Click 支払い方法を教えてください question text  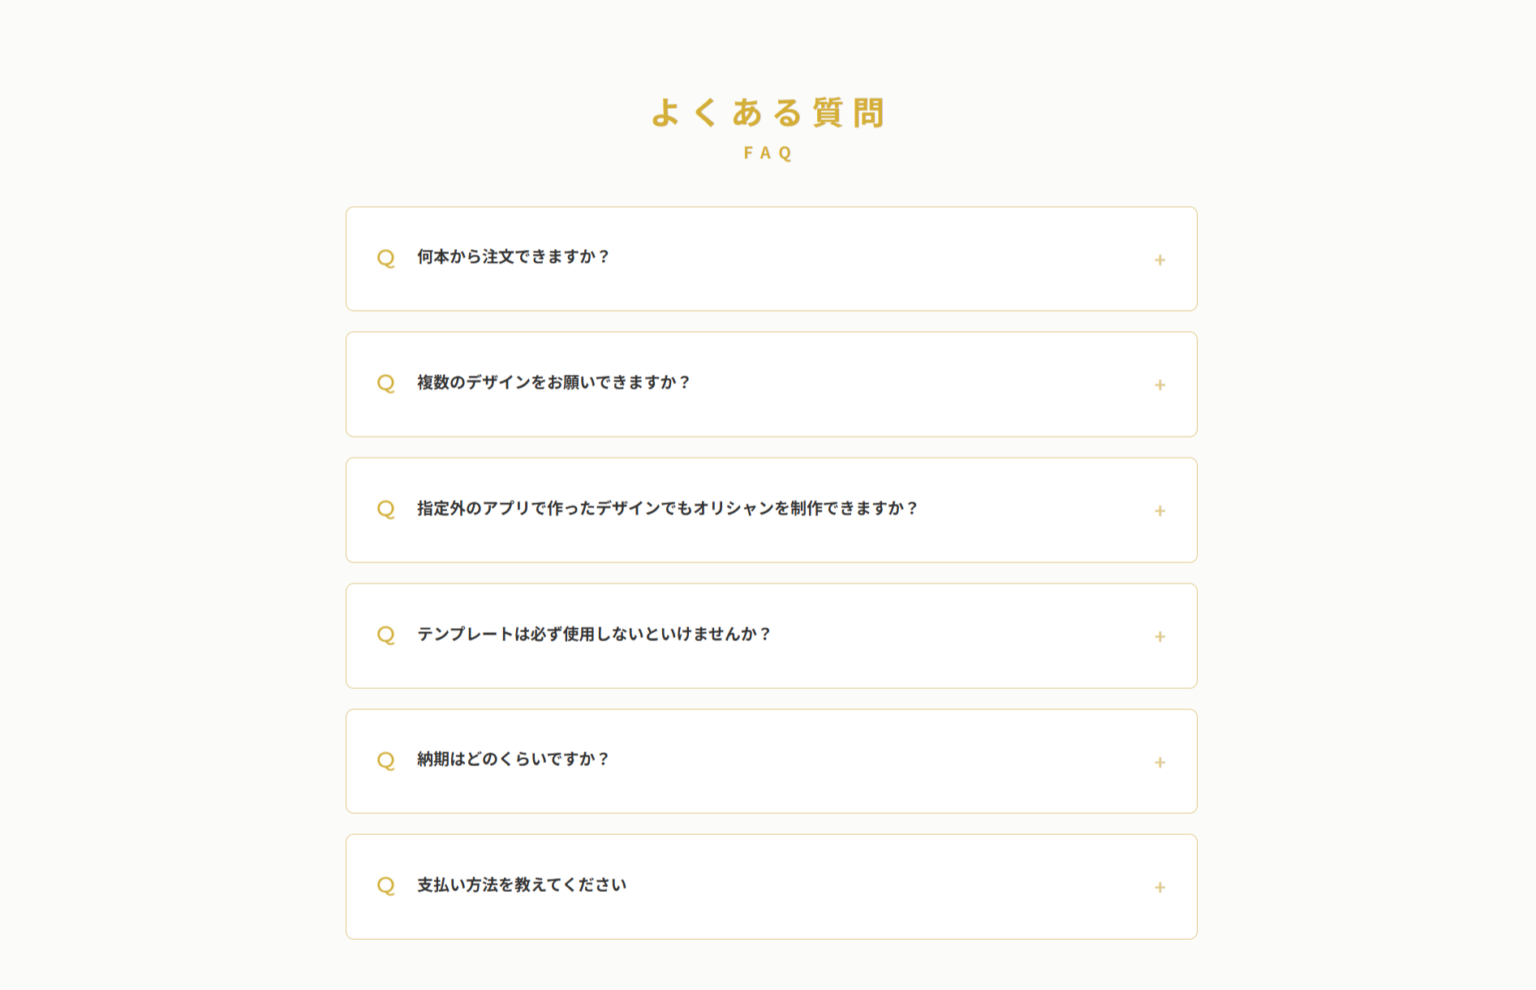pyautogui.click(x=522, y=885)
